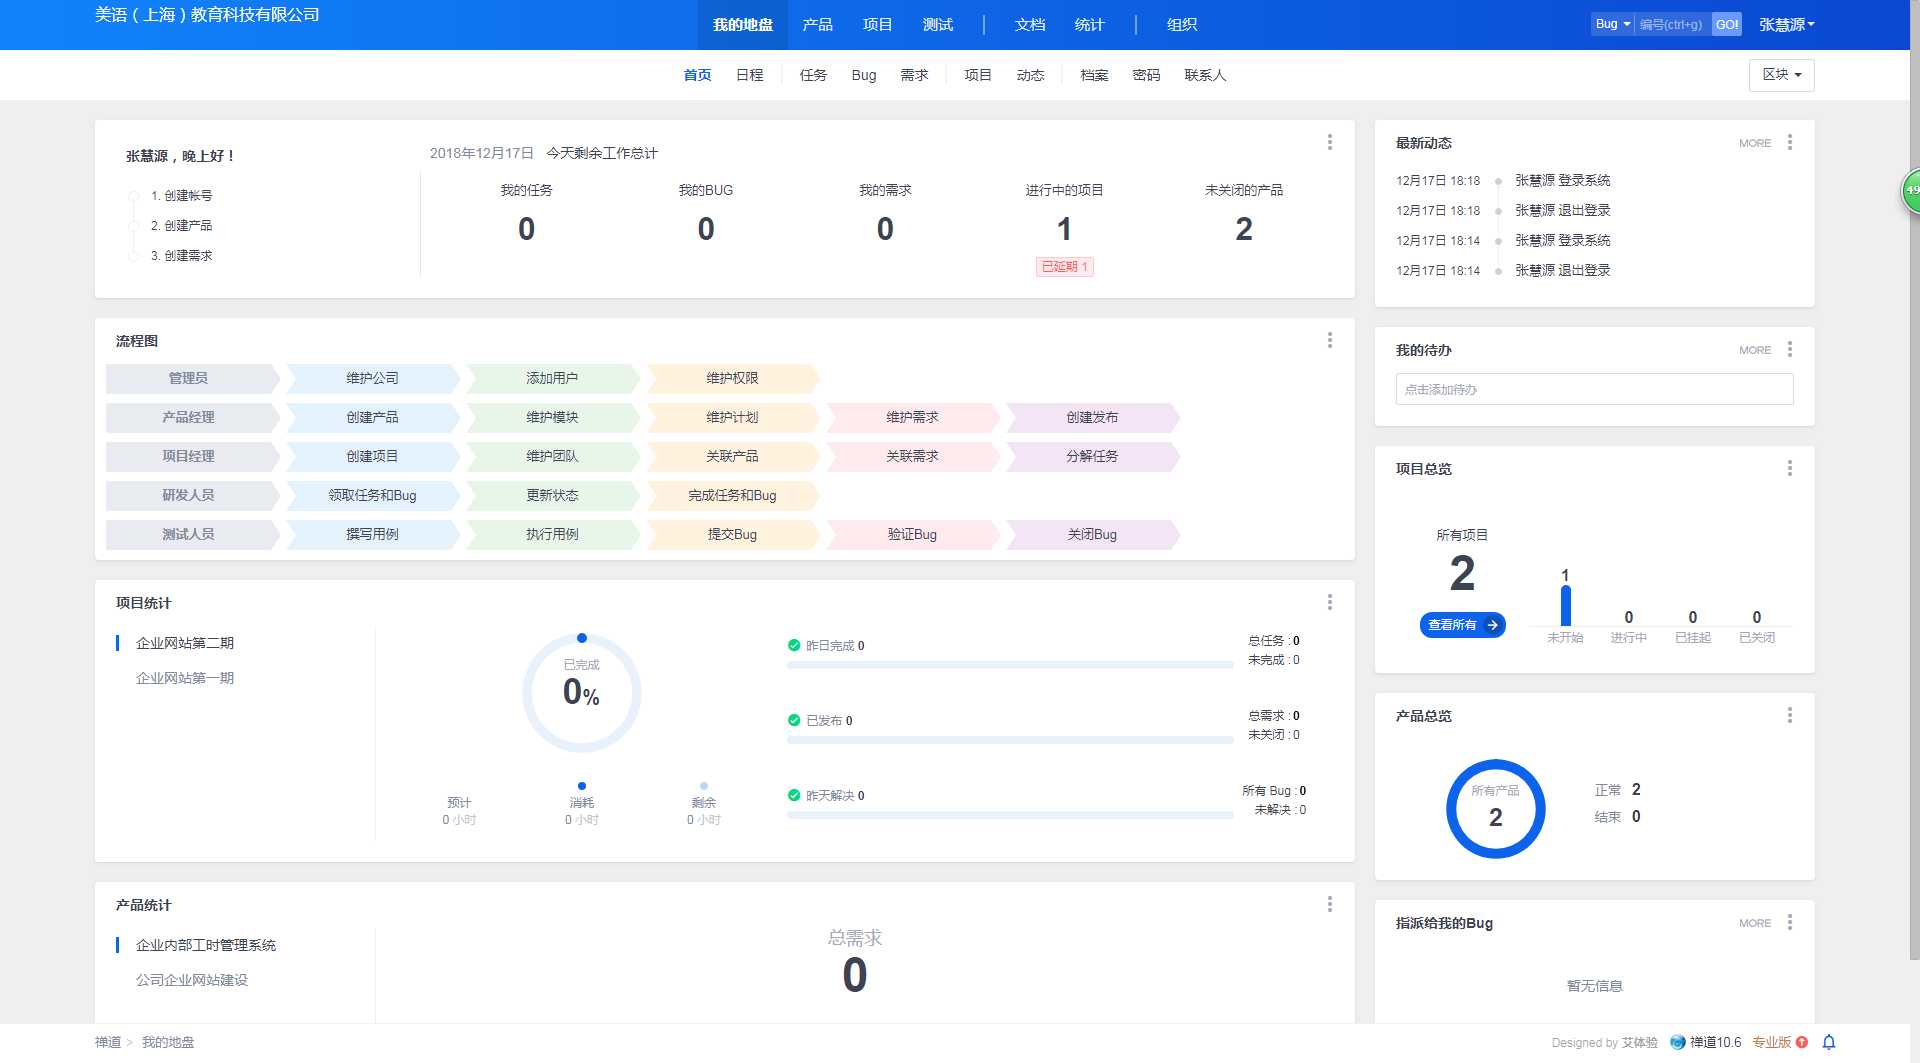Select 企业网站第二期 in project statistics
1920x1063 pixels.
pyautogui.click(x=185, y=643)
